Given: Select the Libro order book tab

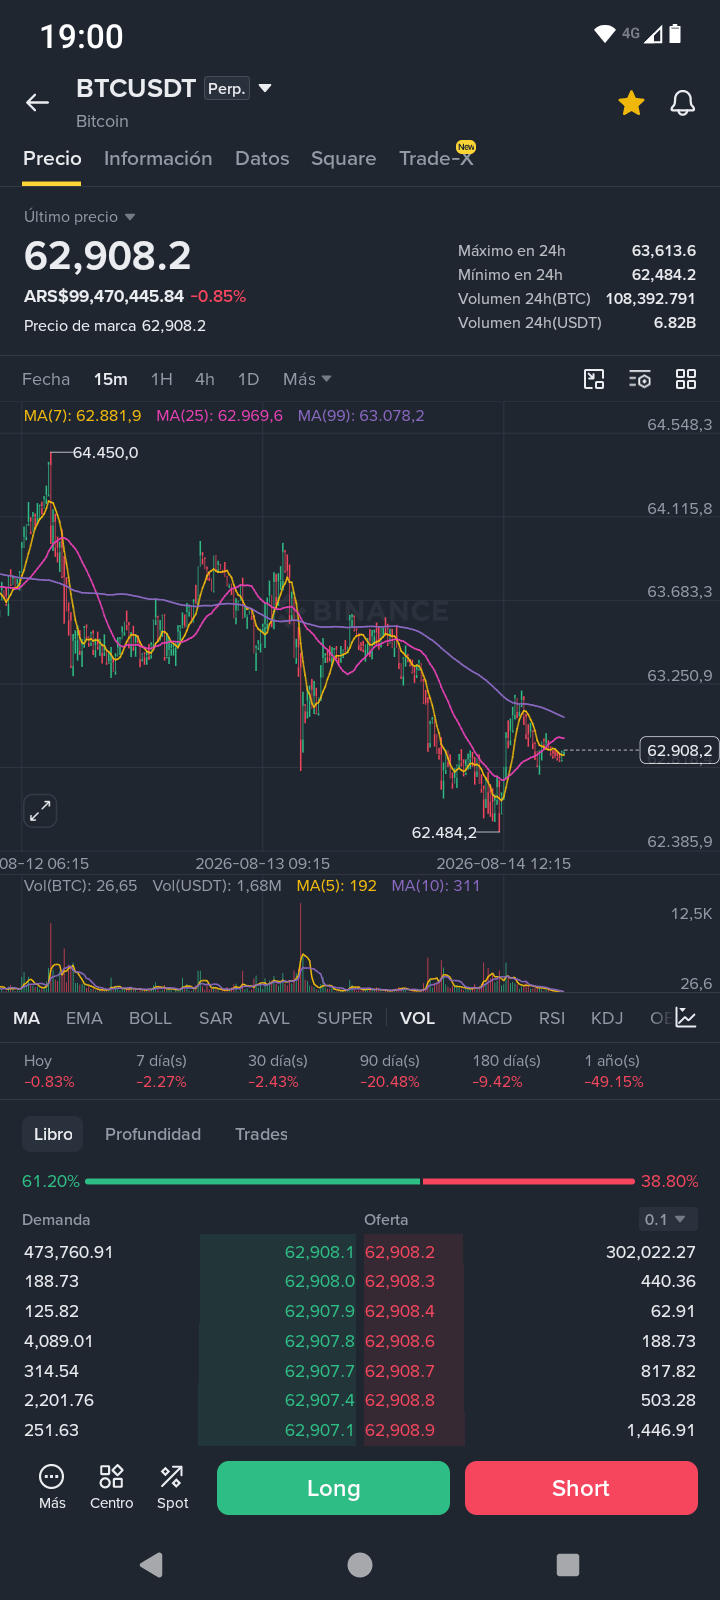Looking at the screenshot, I should tap(53, 1134).
